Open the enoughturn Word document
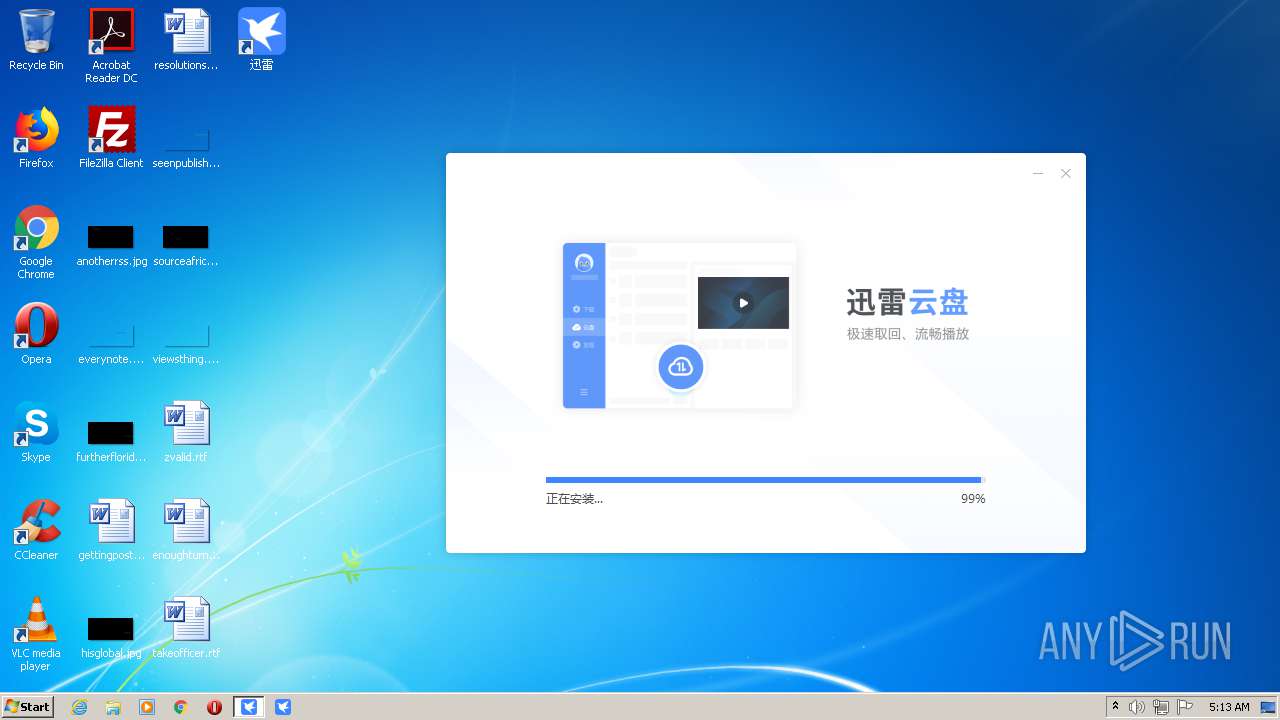This screenshot has height=720, width=1280. (186, 530)
